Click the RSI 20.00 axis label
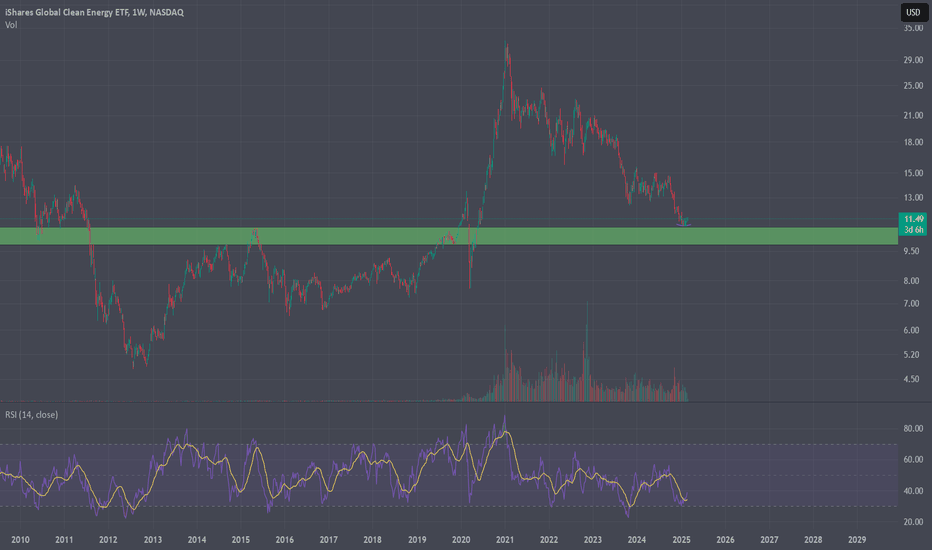932x550 pixels. point(914,521)
